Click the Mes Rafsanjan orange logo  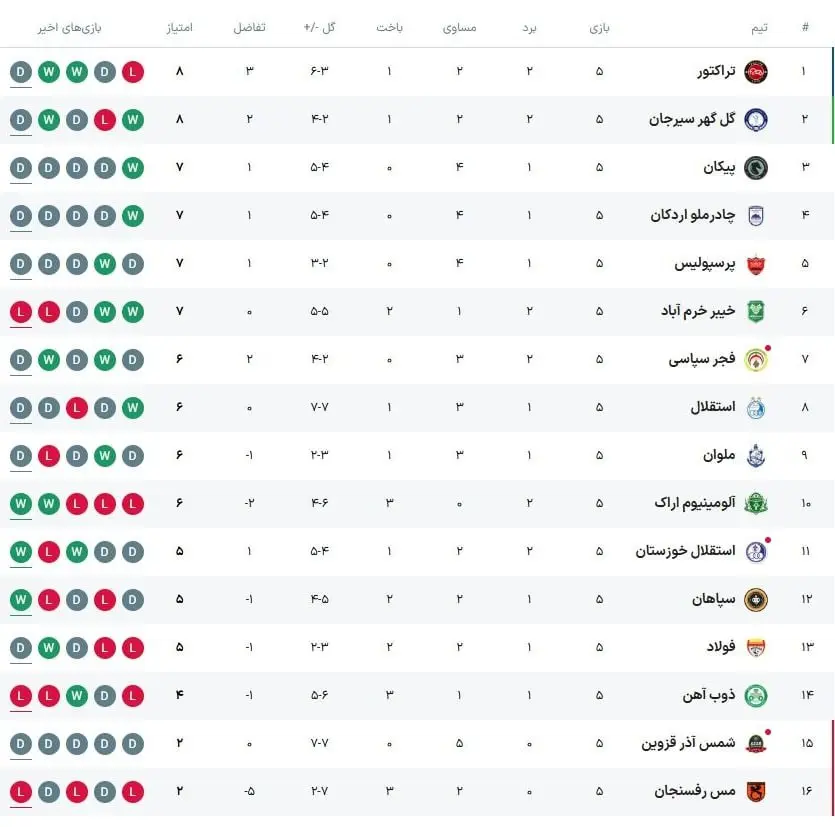click(755, 792)
